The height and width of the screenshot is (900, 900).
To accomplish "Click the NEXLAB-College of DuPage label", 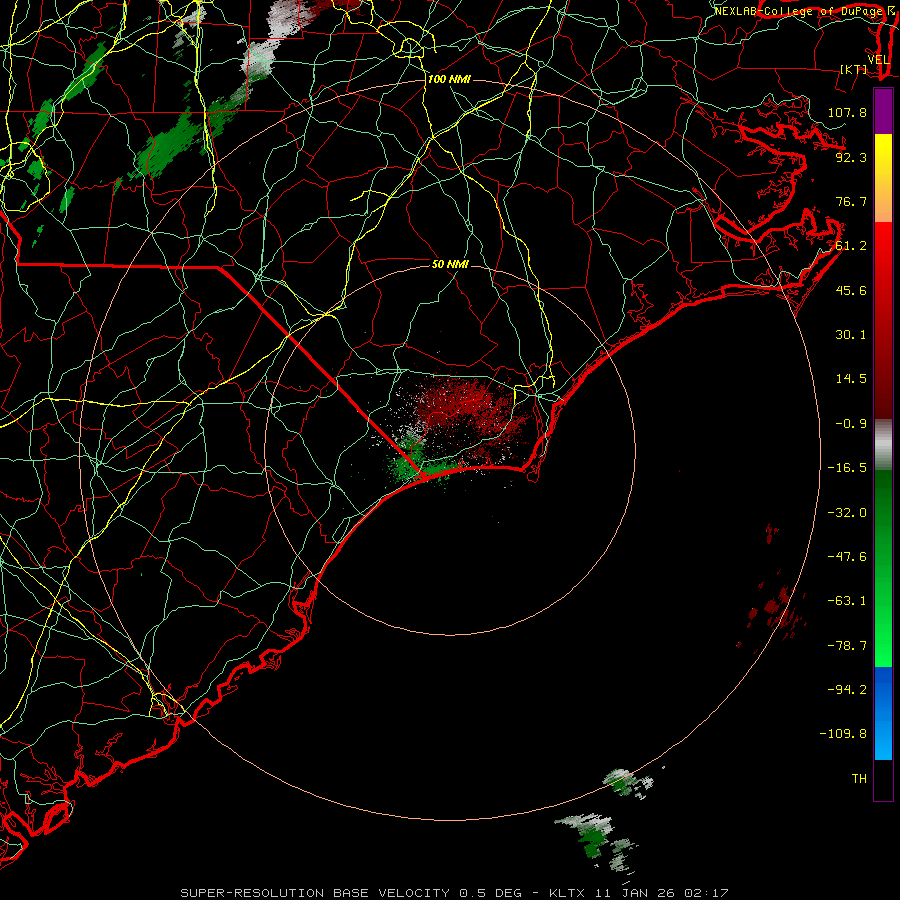I will pos(800,11).
